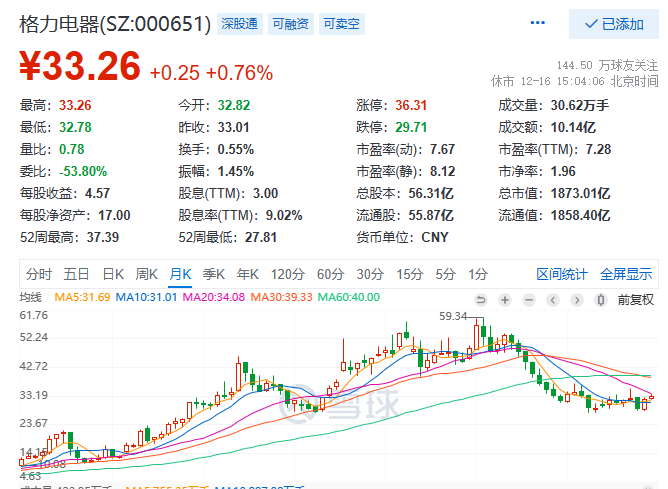The width and height of the screenshot is (668, 489).
Task: Switch to the 五日 chart tab
Action: click(x=76, y=274)
